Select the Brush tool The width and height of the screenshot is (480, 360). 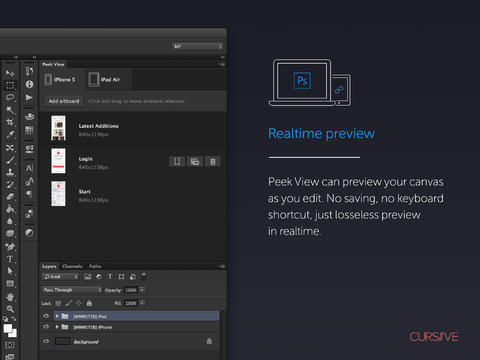click(x=10, y=160)
